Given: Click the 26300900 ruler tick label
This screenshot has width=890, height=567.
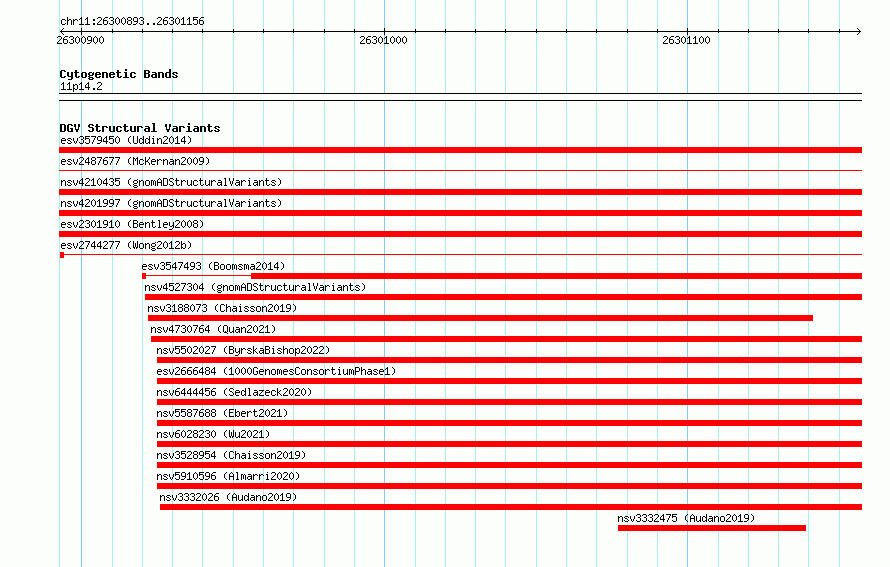Looking at the screenshot, I should pyautogui.click(x=81, y=40).
